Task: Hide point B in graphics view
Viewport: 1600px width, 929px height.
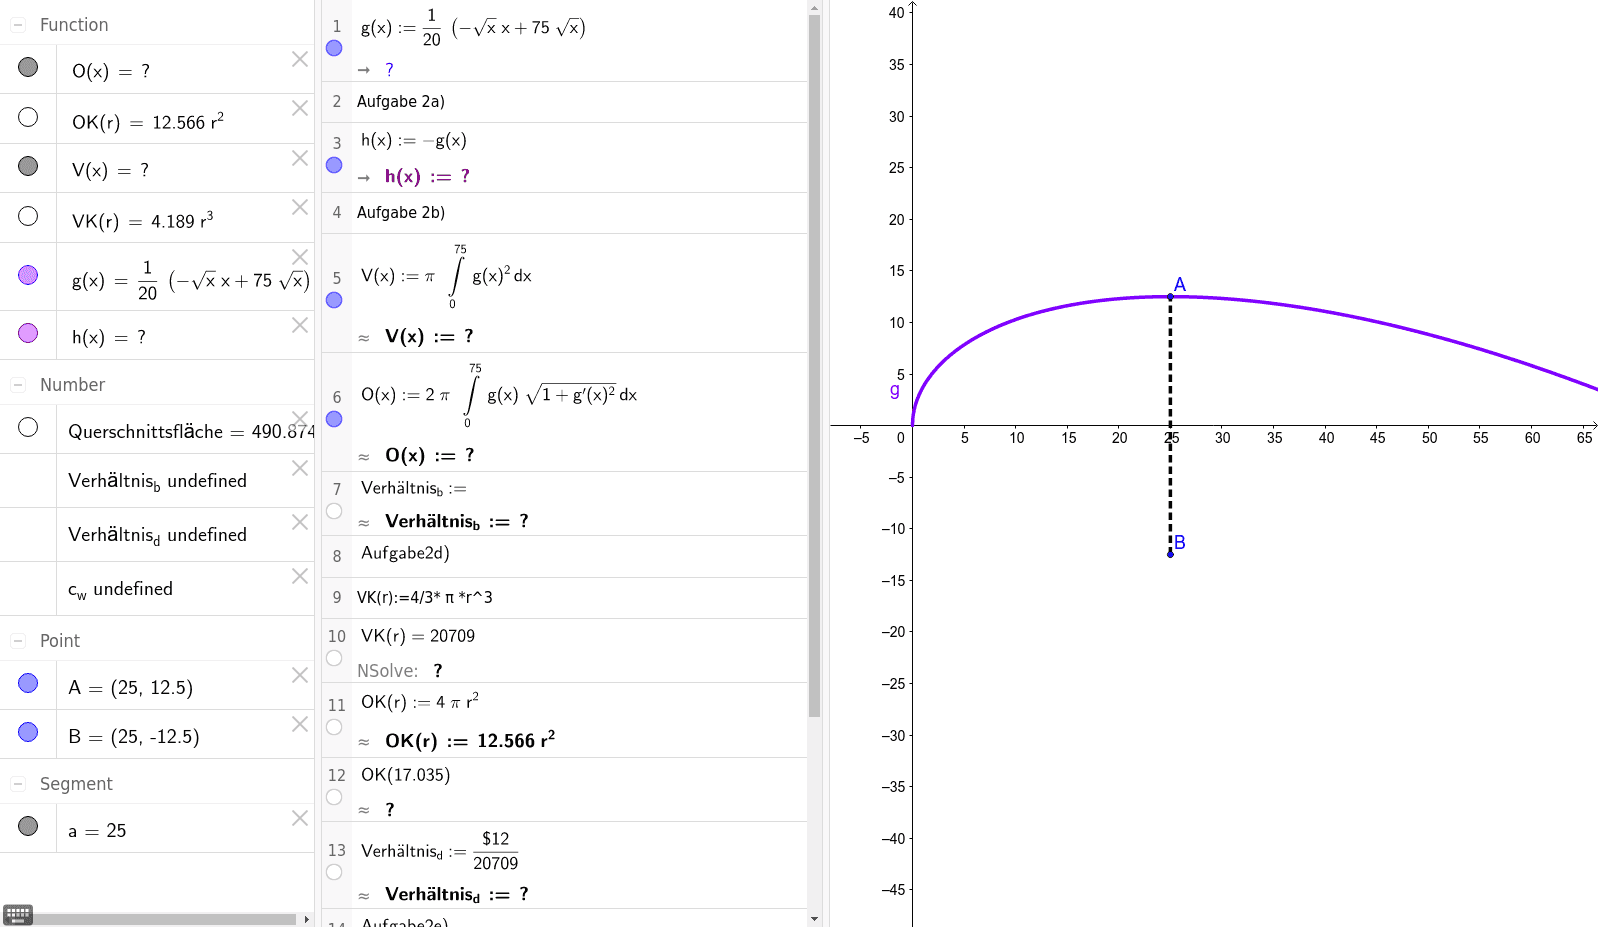Action: (28, 732)
